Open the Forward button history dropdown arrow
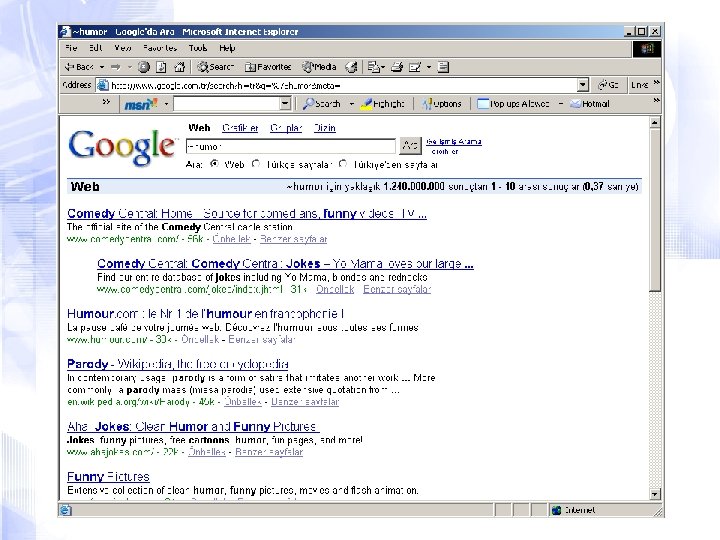Screen dimensions: 720x540 (x=129, y=67)
